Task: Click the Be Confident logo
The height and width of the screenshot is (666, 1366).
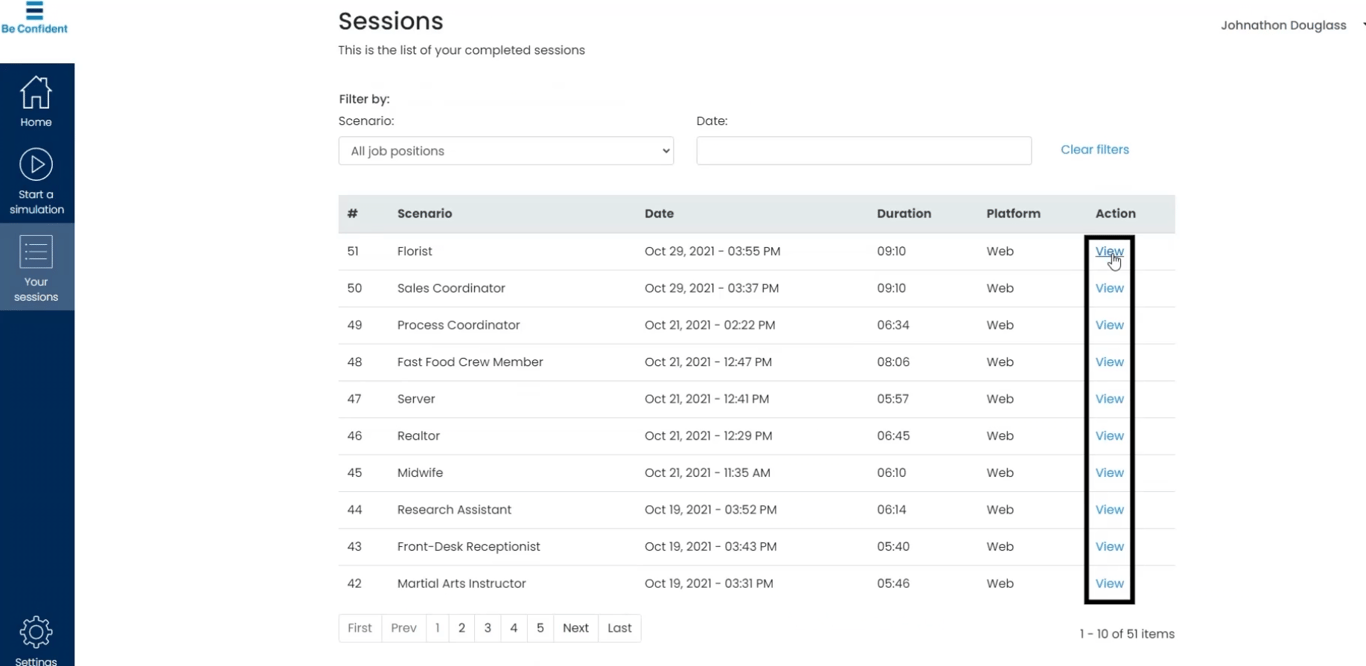Action: (34, 18)
